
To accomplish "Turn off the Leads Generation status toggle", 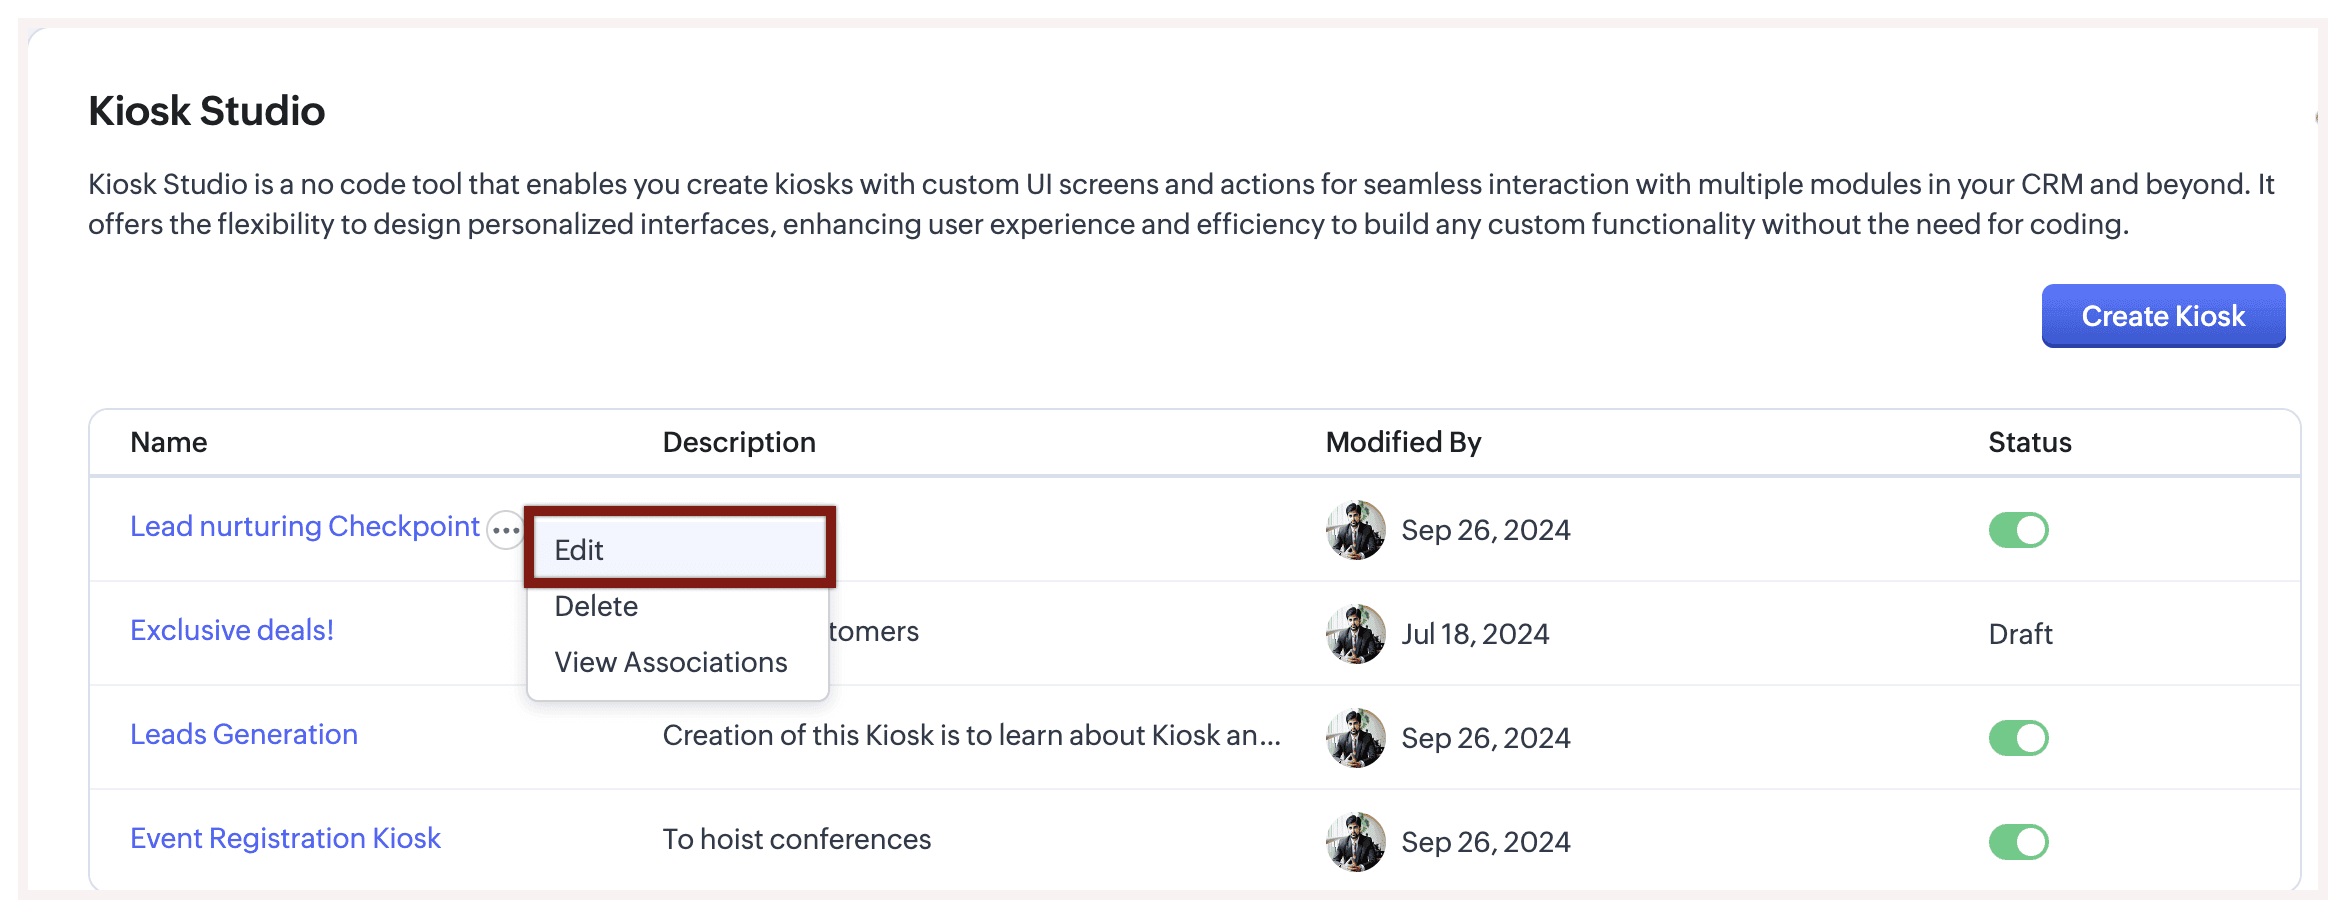I will [2018, 738].
